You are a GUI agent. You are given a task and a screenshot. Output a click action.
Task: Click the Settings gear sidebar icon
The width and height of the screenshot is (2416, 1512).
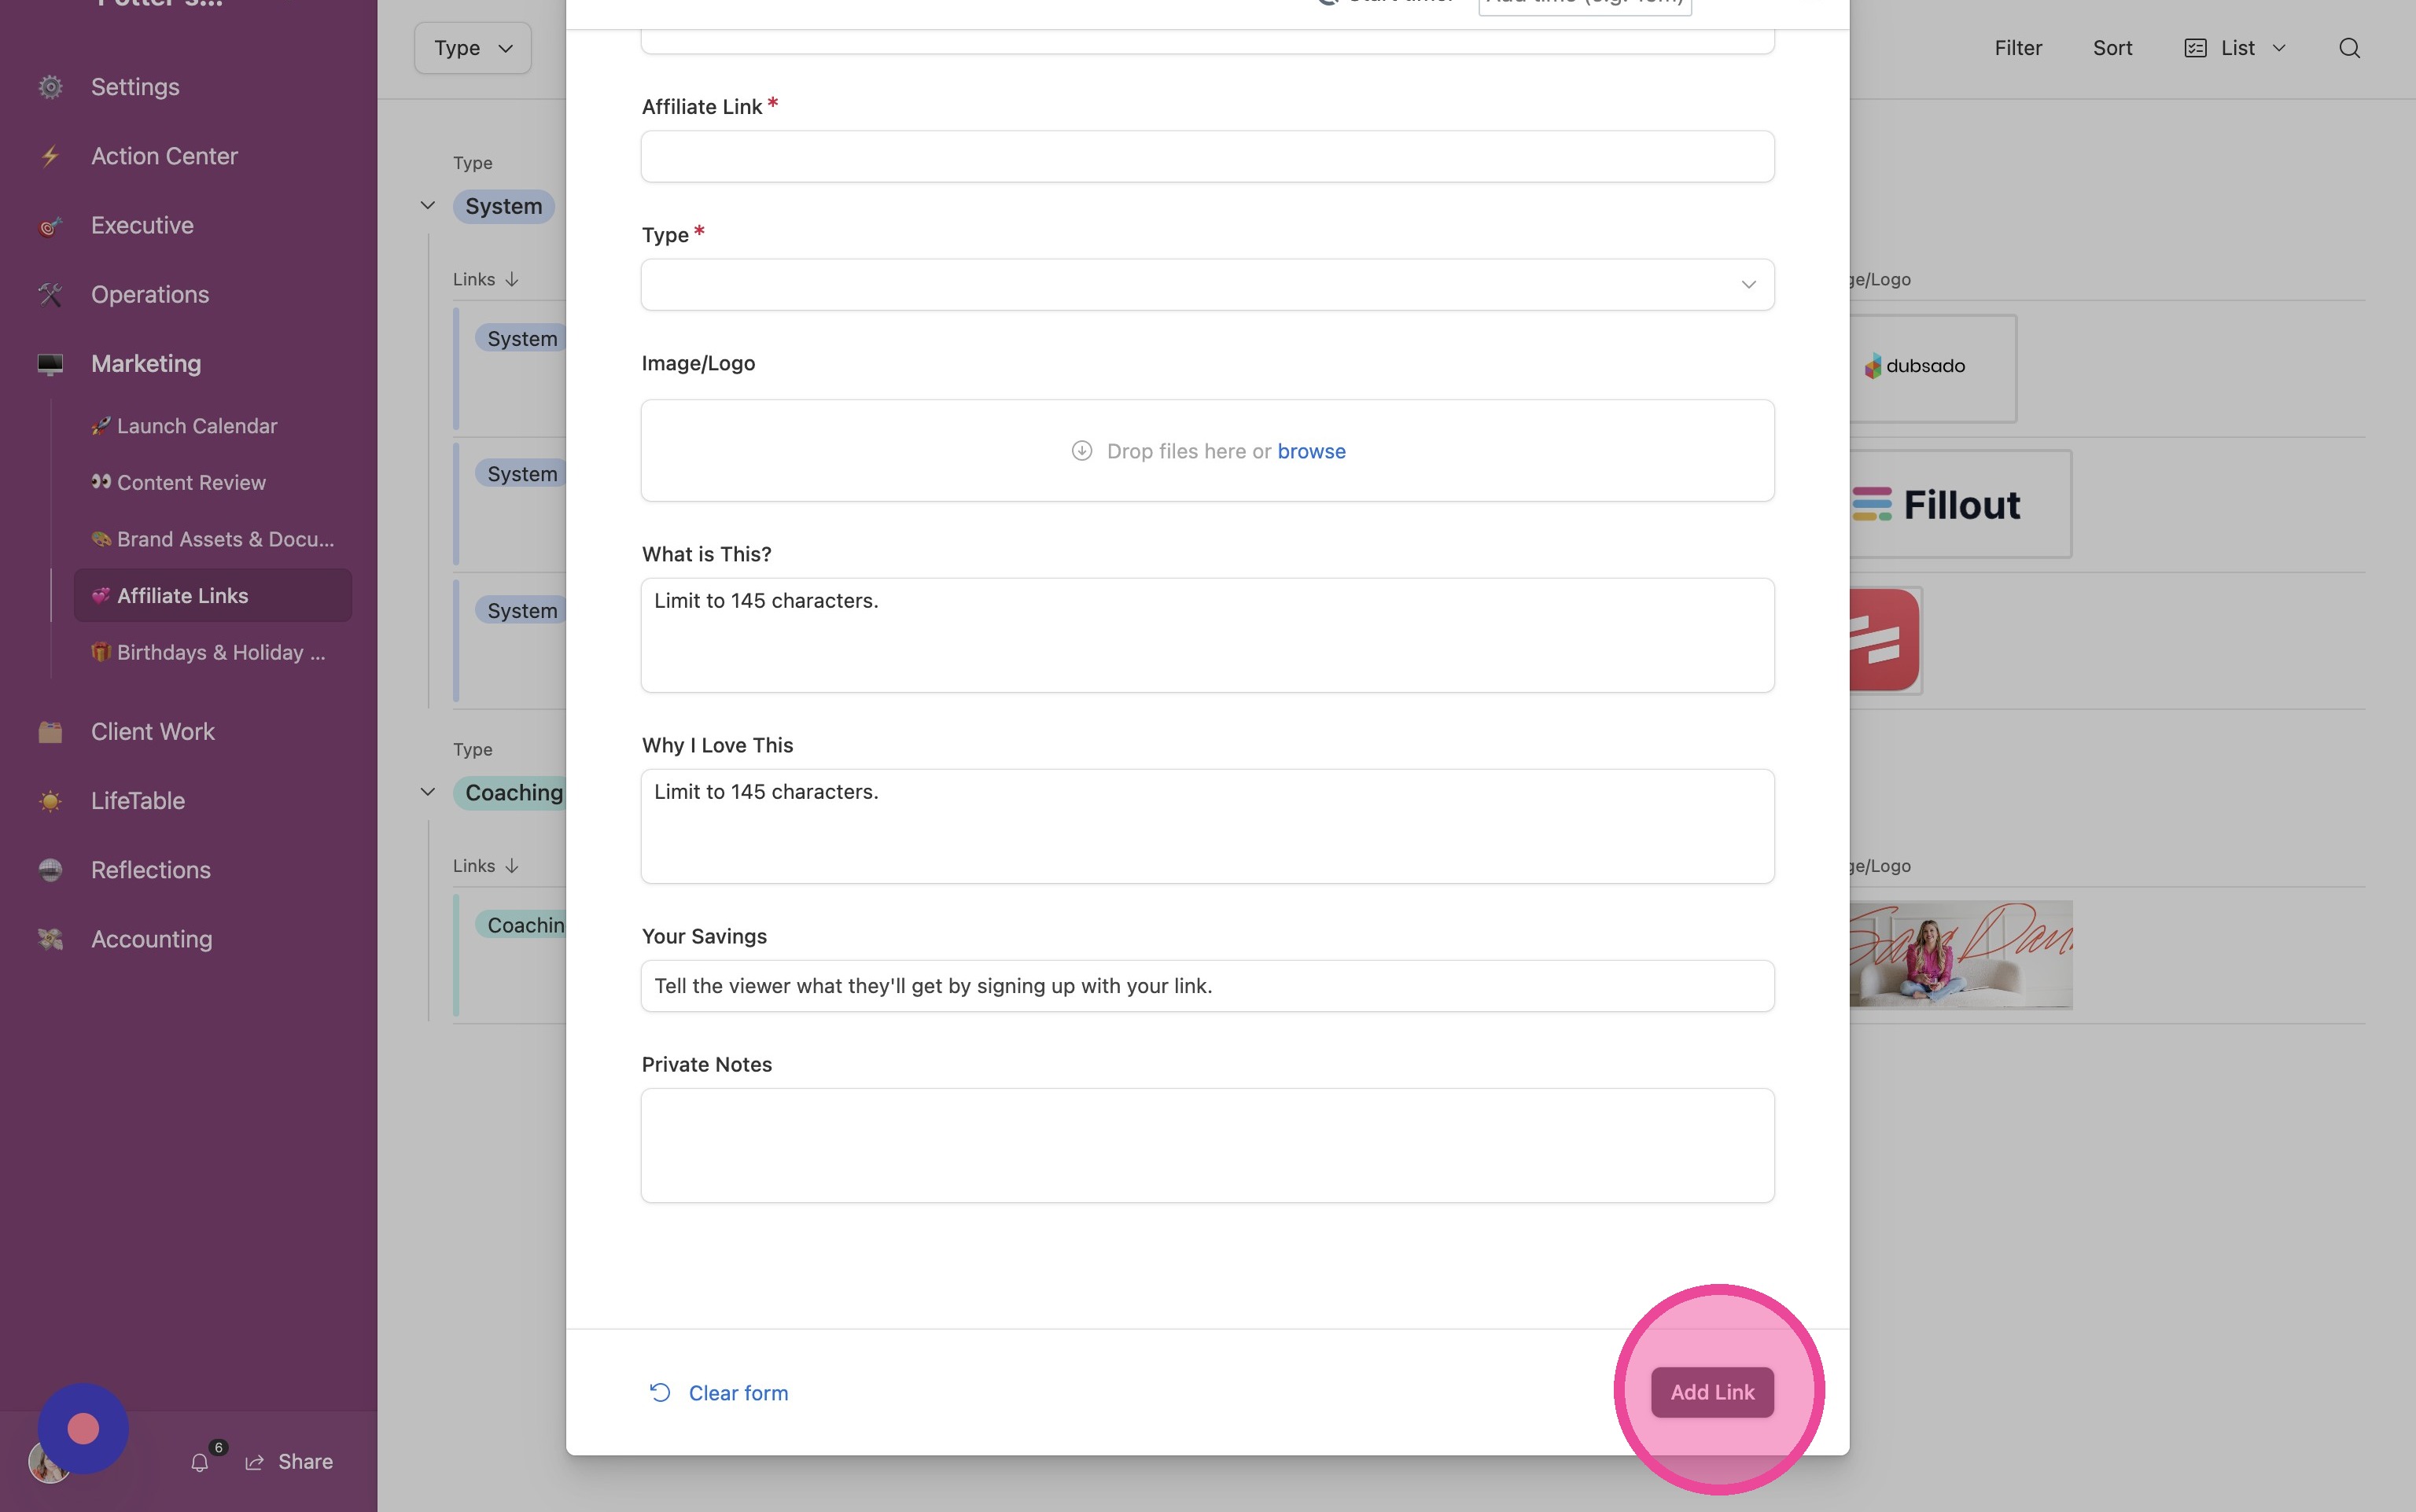pos(50,87)
